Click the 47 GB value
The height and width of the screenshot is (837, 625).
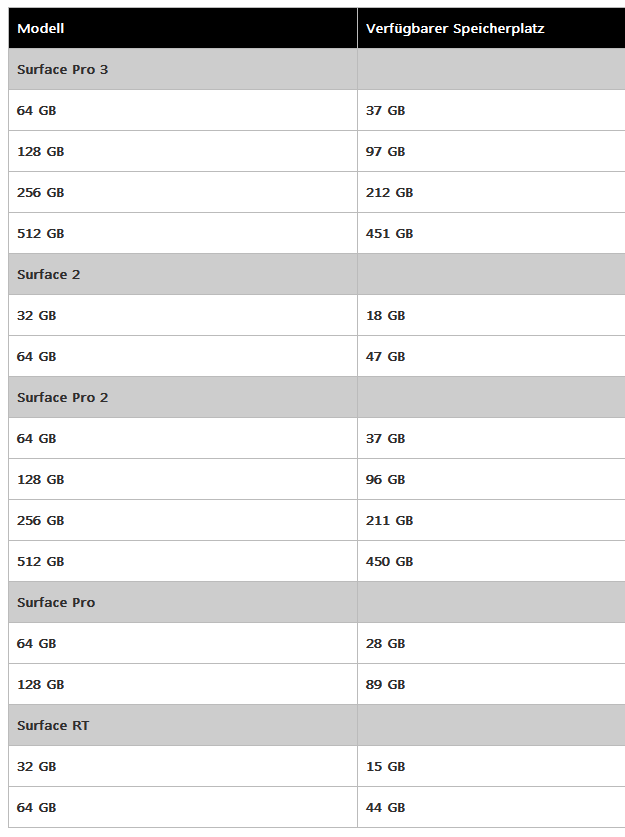tap(385, 357)
